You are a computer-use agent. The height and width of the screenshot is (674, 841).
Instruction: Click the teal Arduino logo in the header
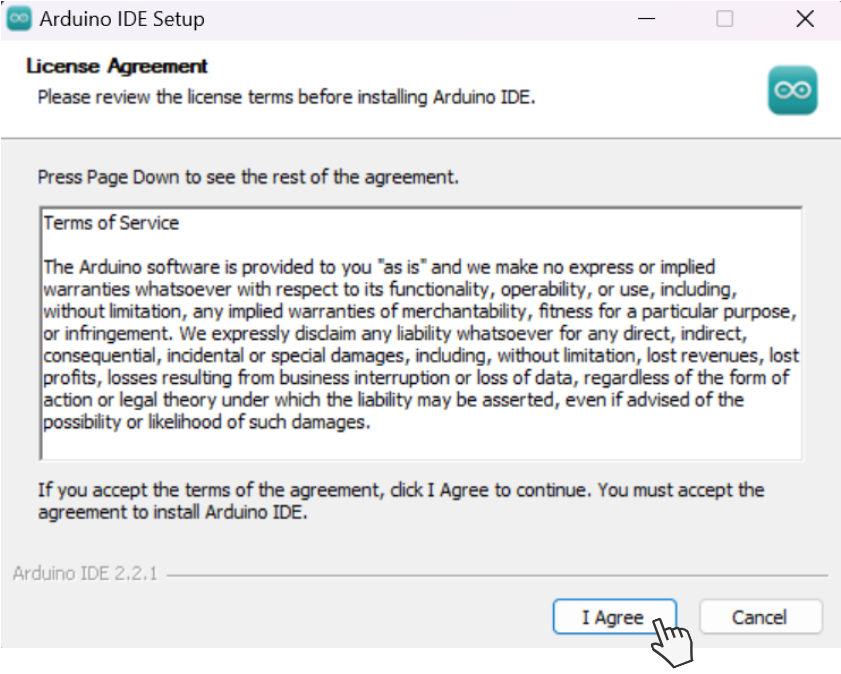pos(792,91)
